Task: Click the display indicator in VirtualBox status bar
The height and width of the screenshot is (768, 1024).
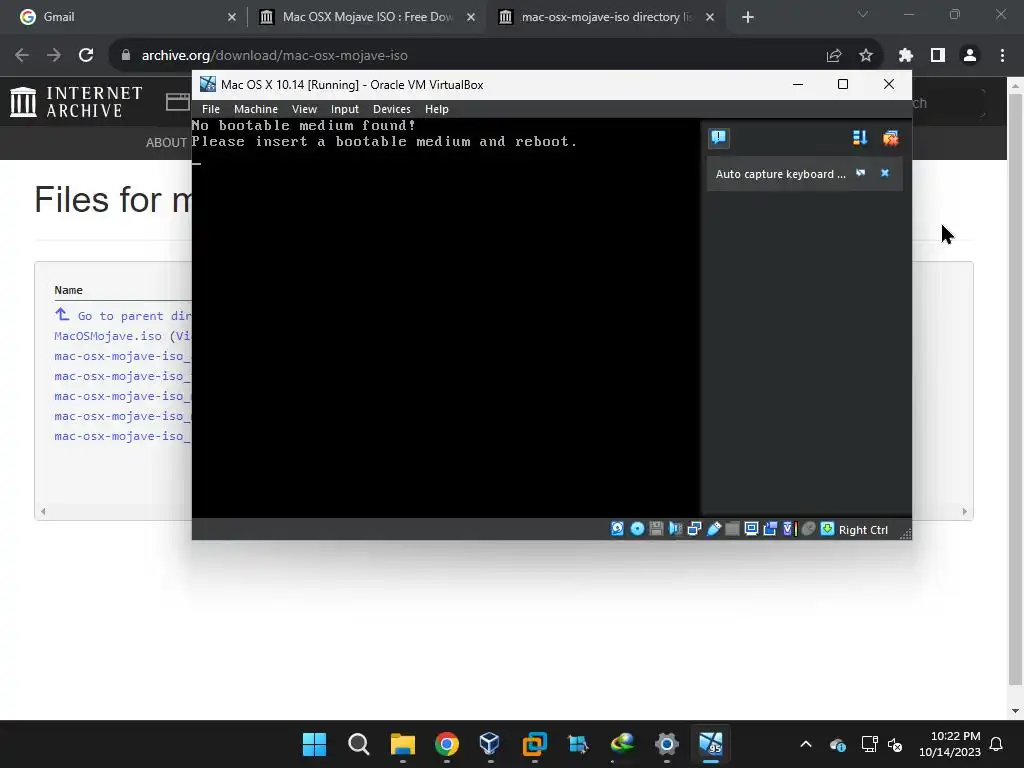Action: (x=751, y=529)
